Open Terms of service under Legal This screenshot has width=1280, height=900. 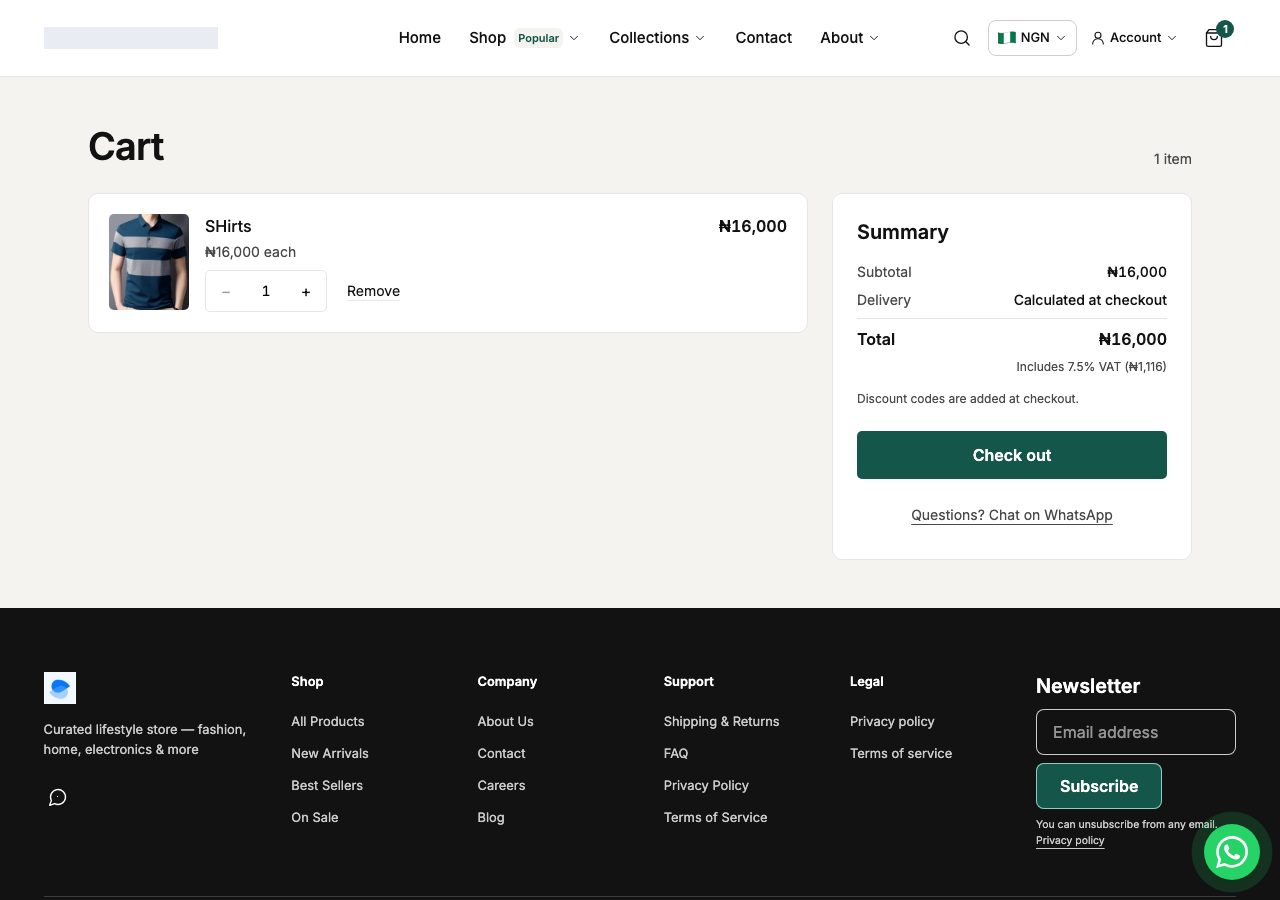pyautogui.click(x=901, y=753)
